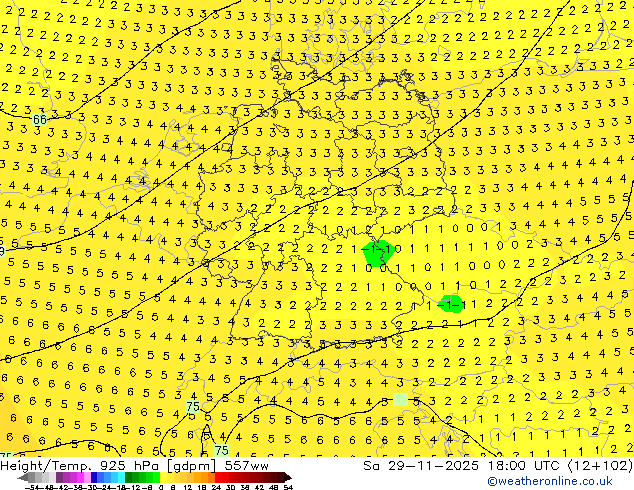Screen dimensions: 634x490
Task: Click the 'Height/Temp. 925 hPa [gdpm] 557ww' chart title
Action: point(134,466)
